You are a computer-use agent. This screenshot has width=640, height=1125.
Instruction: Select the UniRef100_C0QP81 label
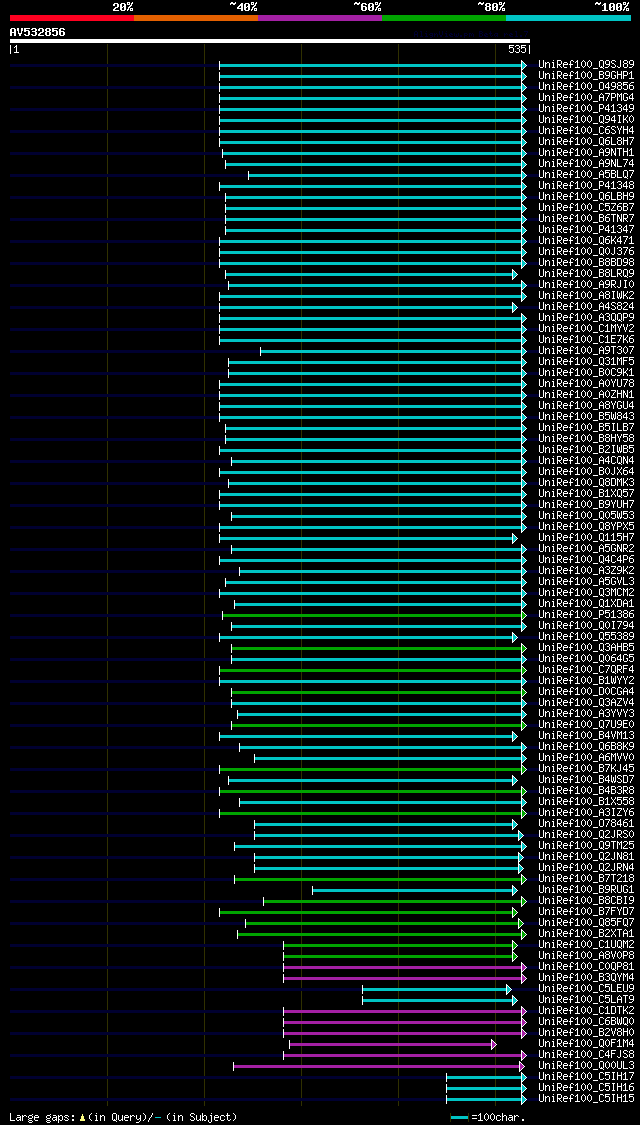(586, 967)
